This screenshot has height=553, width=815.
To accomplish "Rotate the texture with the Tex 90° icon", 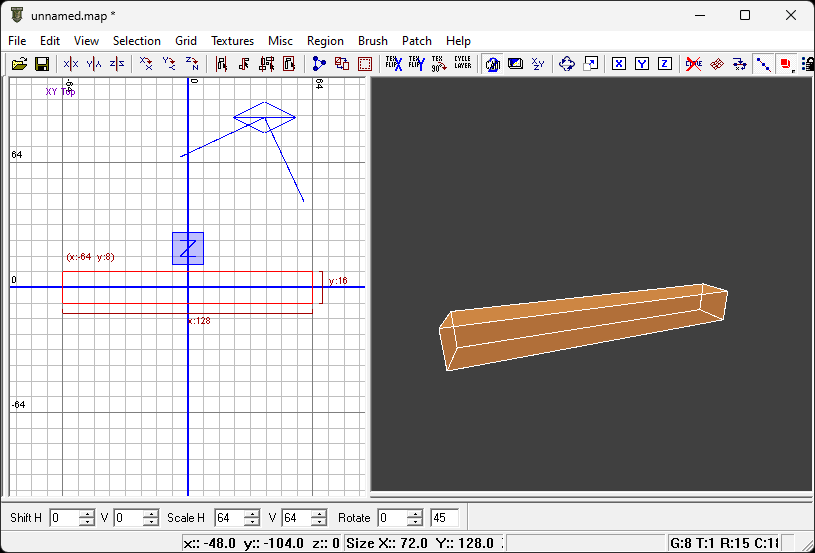I will (x=439, y=64).
